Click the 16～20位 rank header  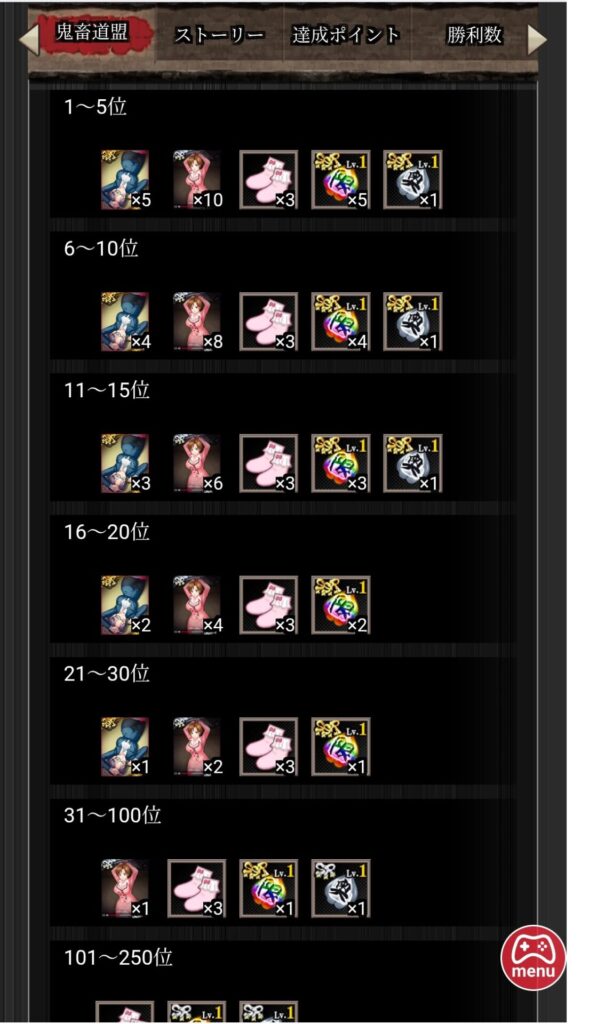pyautogui.click(x=106, y=532)
